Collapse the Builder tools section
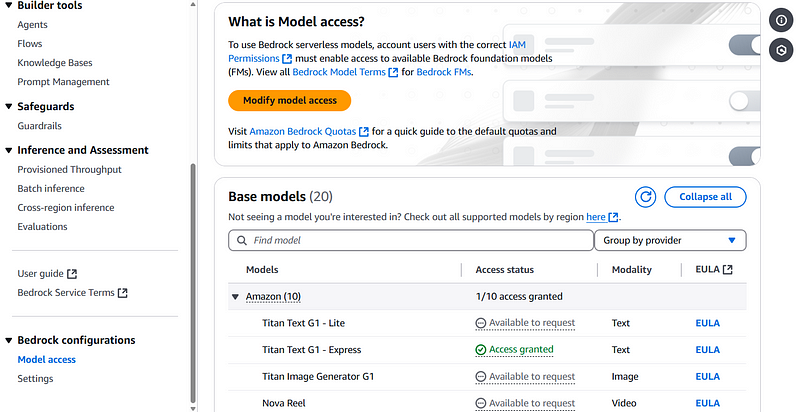The height and width of the screenshot is (412, 800). (9, 5)
